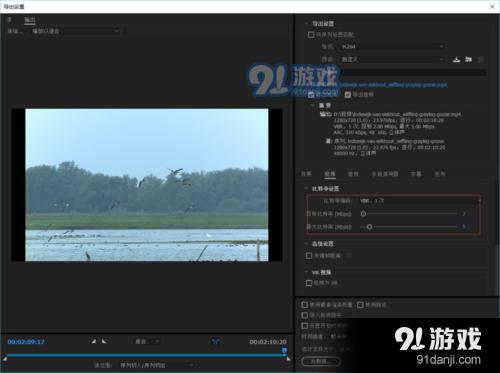Viewport: 500px width, 373px height.
Task: Toggle the Export Video checkbox
Action: [x=311, y=95]
